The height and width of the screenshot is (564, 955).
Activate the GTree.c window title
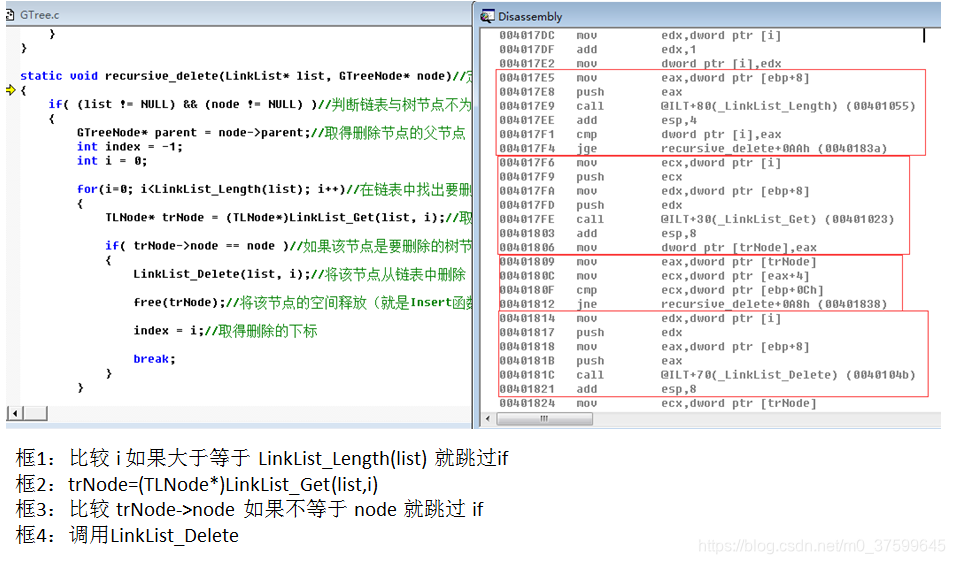[x=40, y=15]
